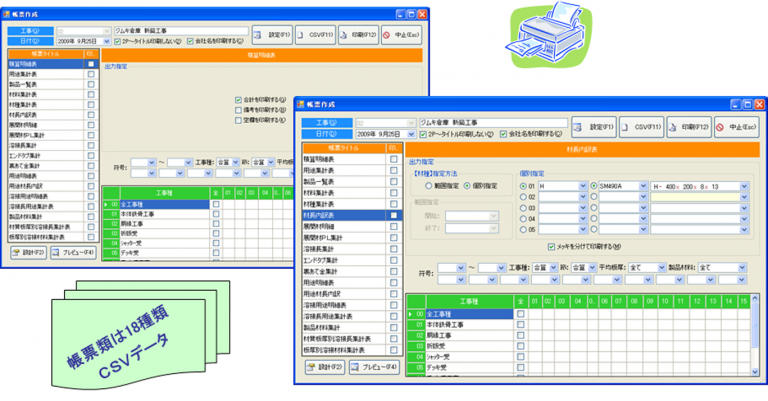Open プレビュー(F4) in the back window

click(73, 253)
